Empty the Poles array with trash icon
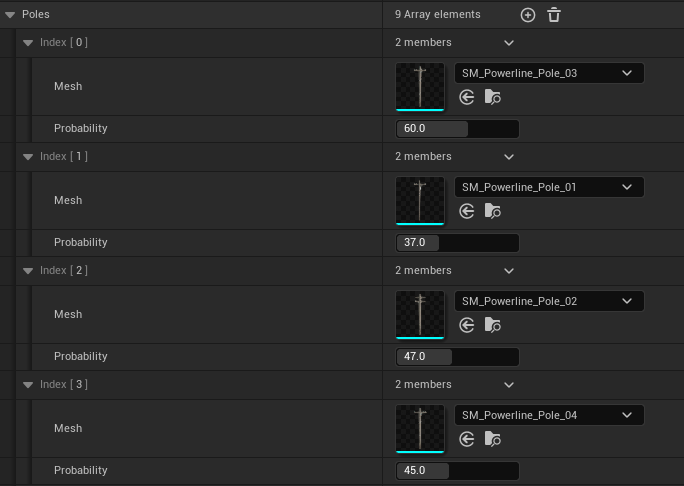The width and height of the screenshot is (684, 486). point(554,15)
